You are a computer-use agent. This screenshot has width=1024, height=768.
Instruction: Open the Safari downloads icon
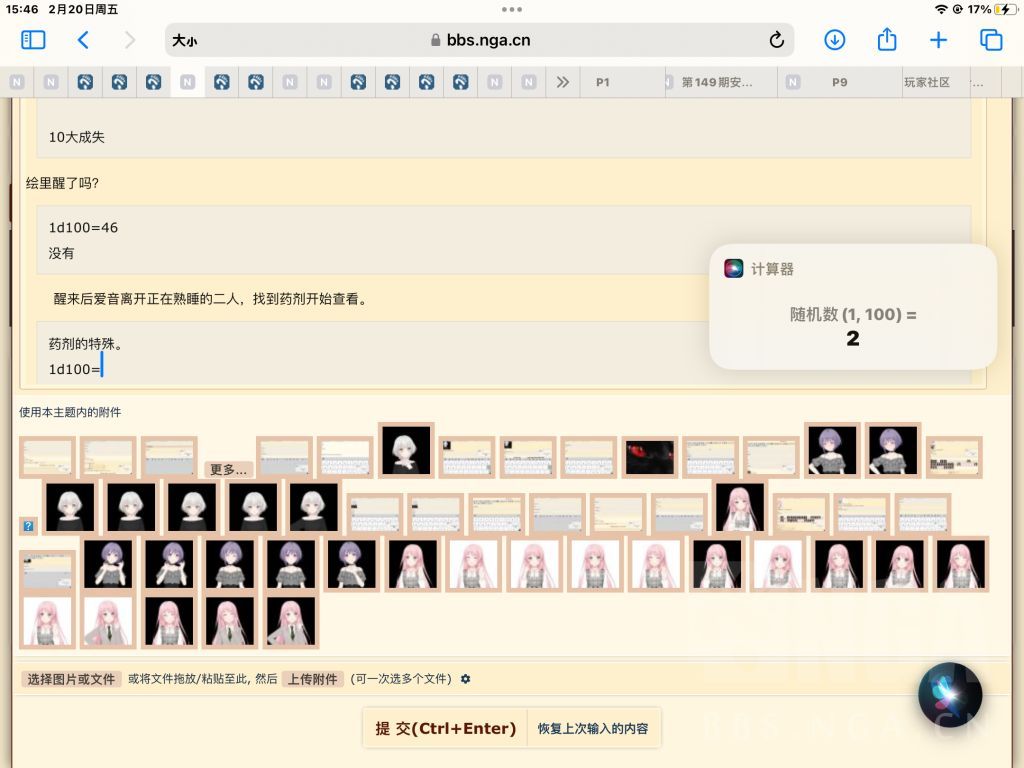point(834,40)
